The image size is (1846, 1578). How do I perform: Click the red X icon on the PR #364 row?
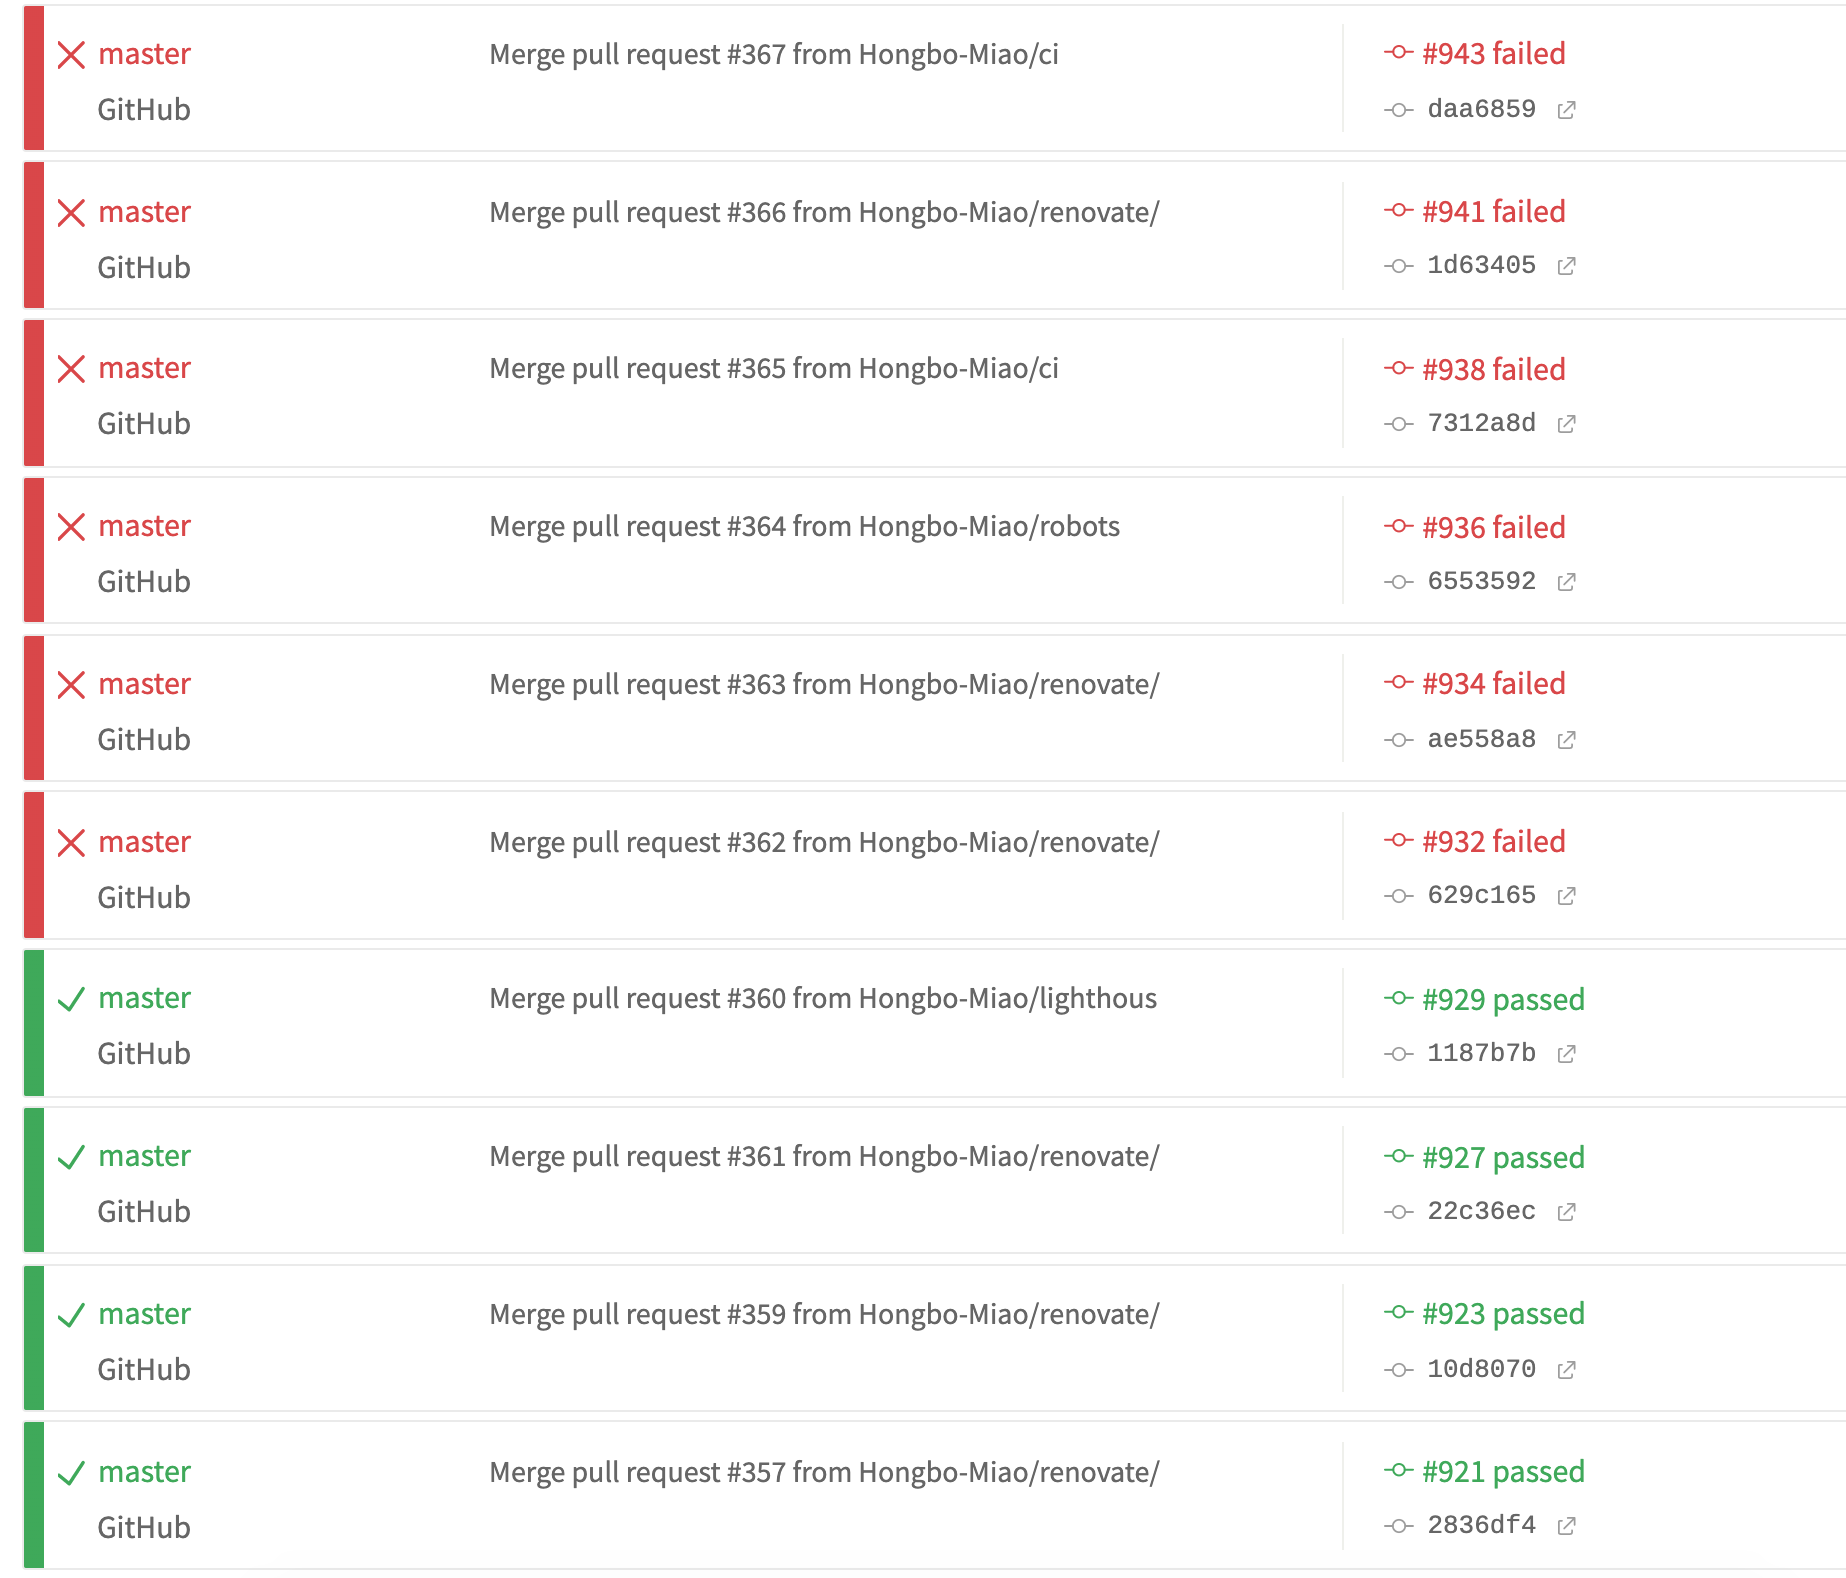click(70, 527)
